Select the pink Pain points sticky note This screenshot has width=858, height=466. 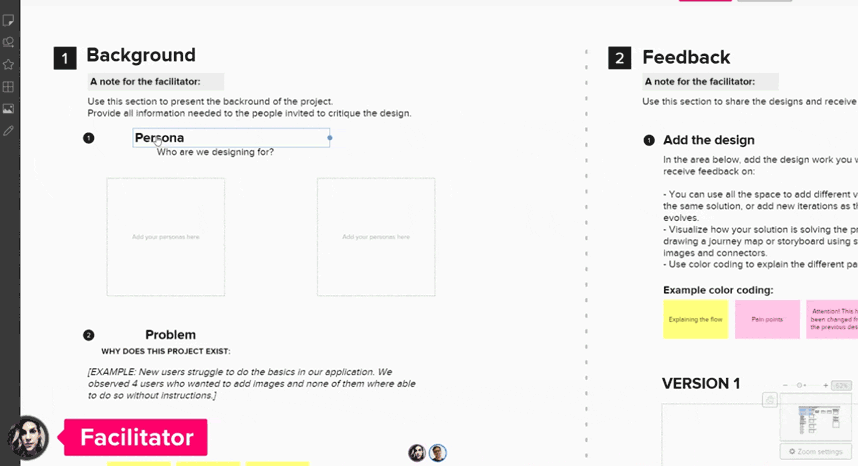pyautogui.click(x=767, y=319)
